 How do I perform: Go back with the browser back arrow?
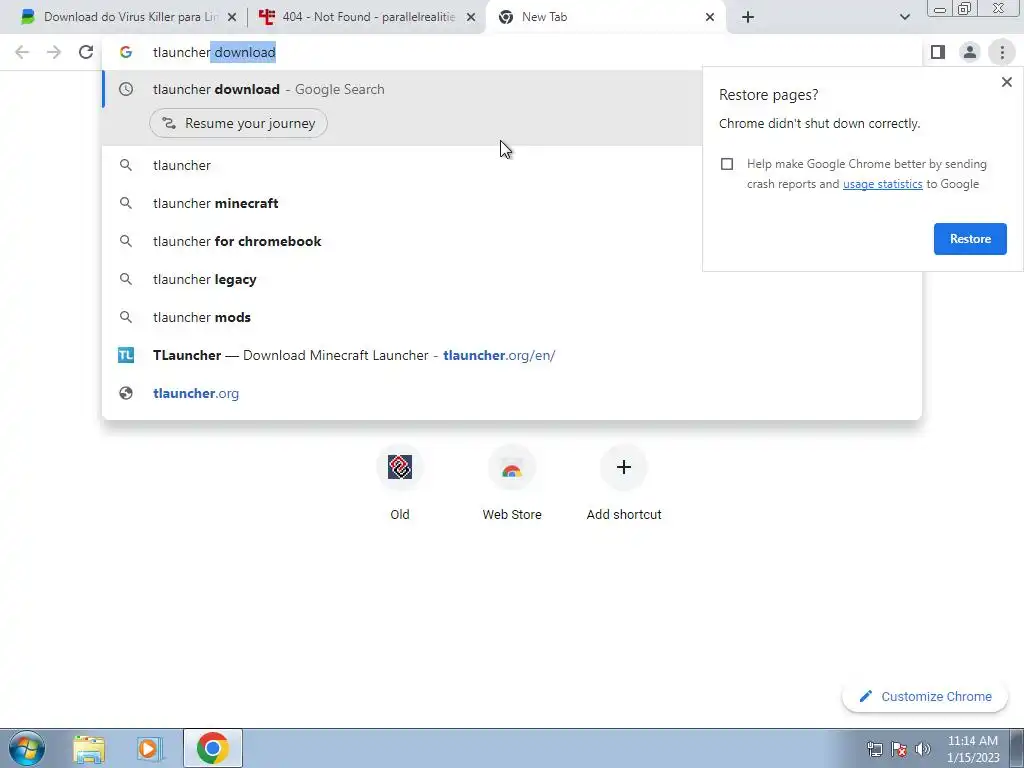coord(22,52)
